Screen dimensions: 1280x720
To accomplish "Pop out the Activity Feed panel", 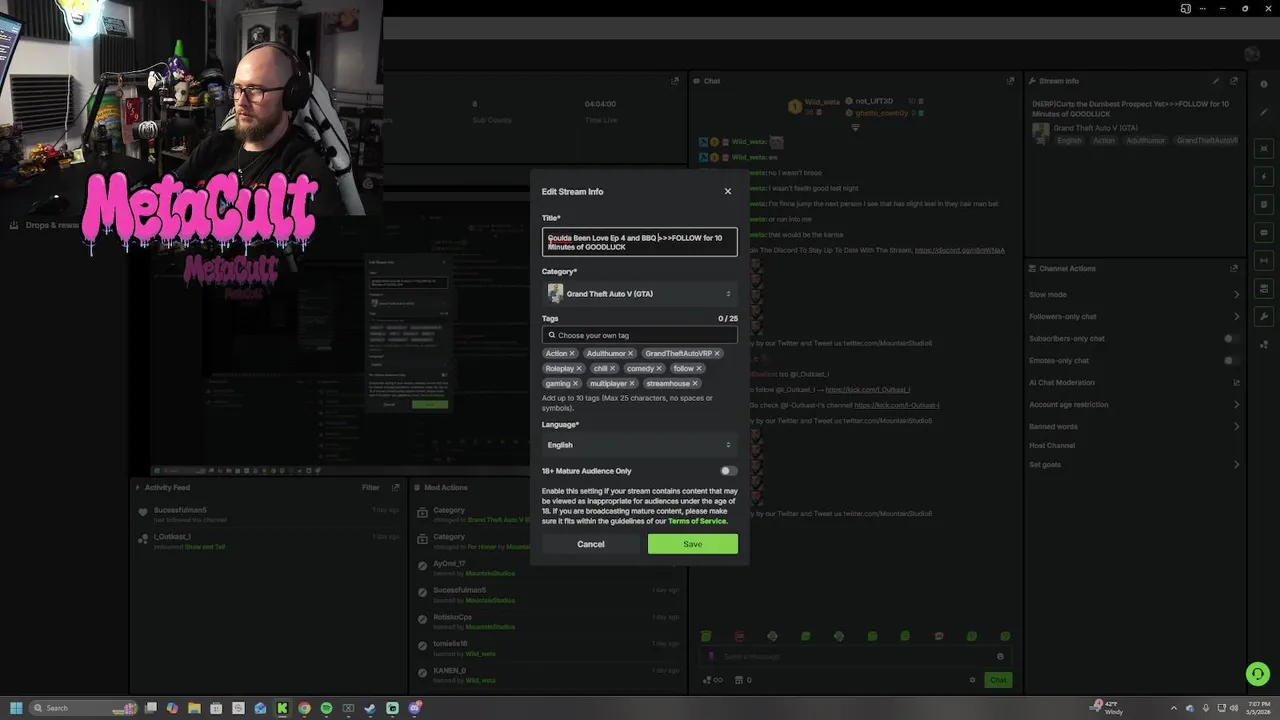I will point(396,488).
